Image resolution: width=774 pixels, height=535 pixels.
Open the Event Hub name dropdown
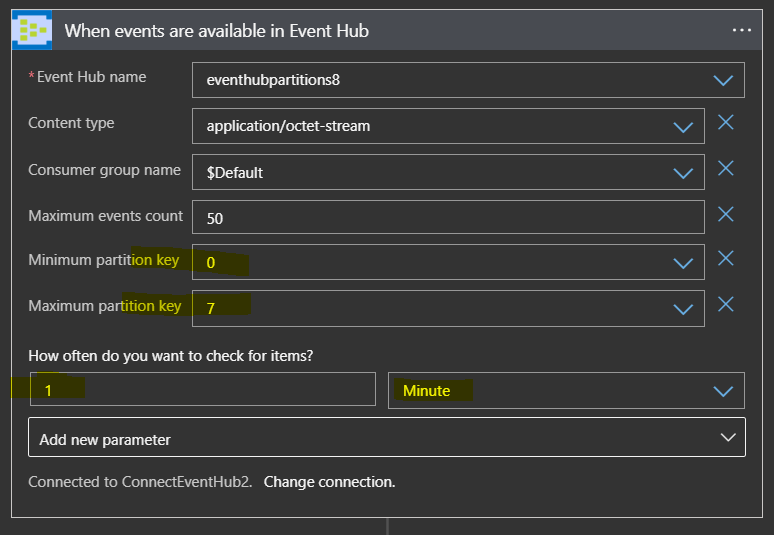pyautogui.click(x=723, y=80)
